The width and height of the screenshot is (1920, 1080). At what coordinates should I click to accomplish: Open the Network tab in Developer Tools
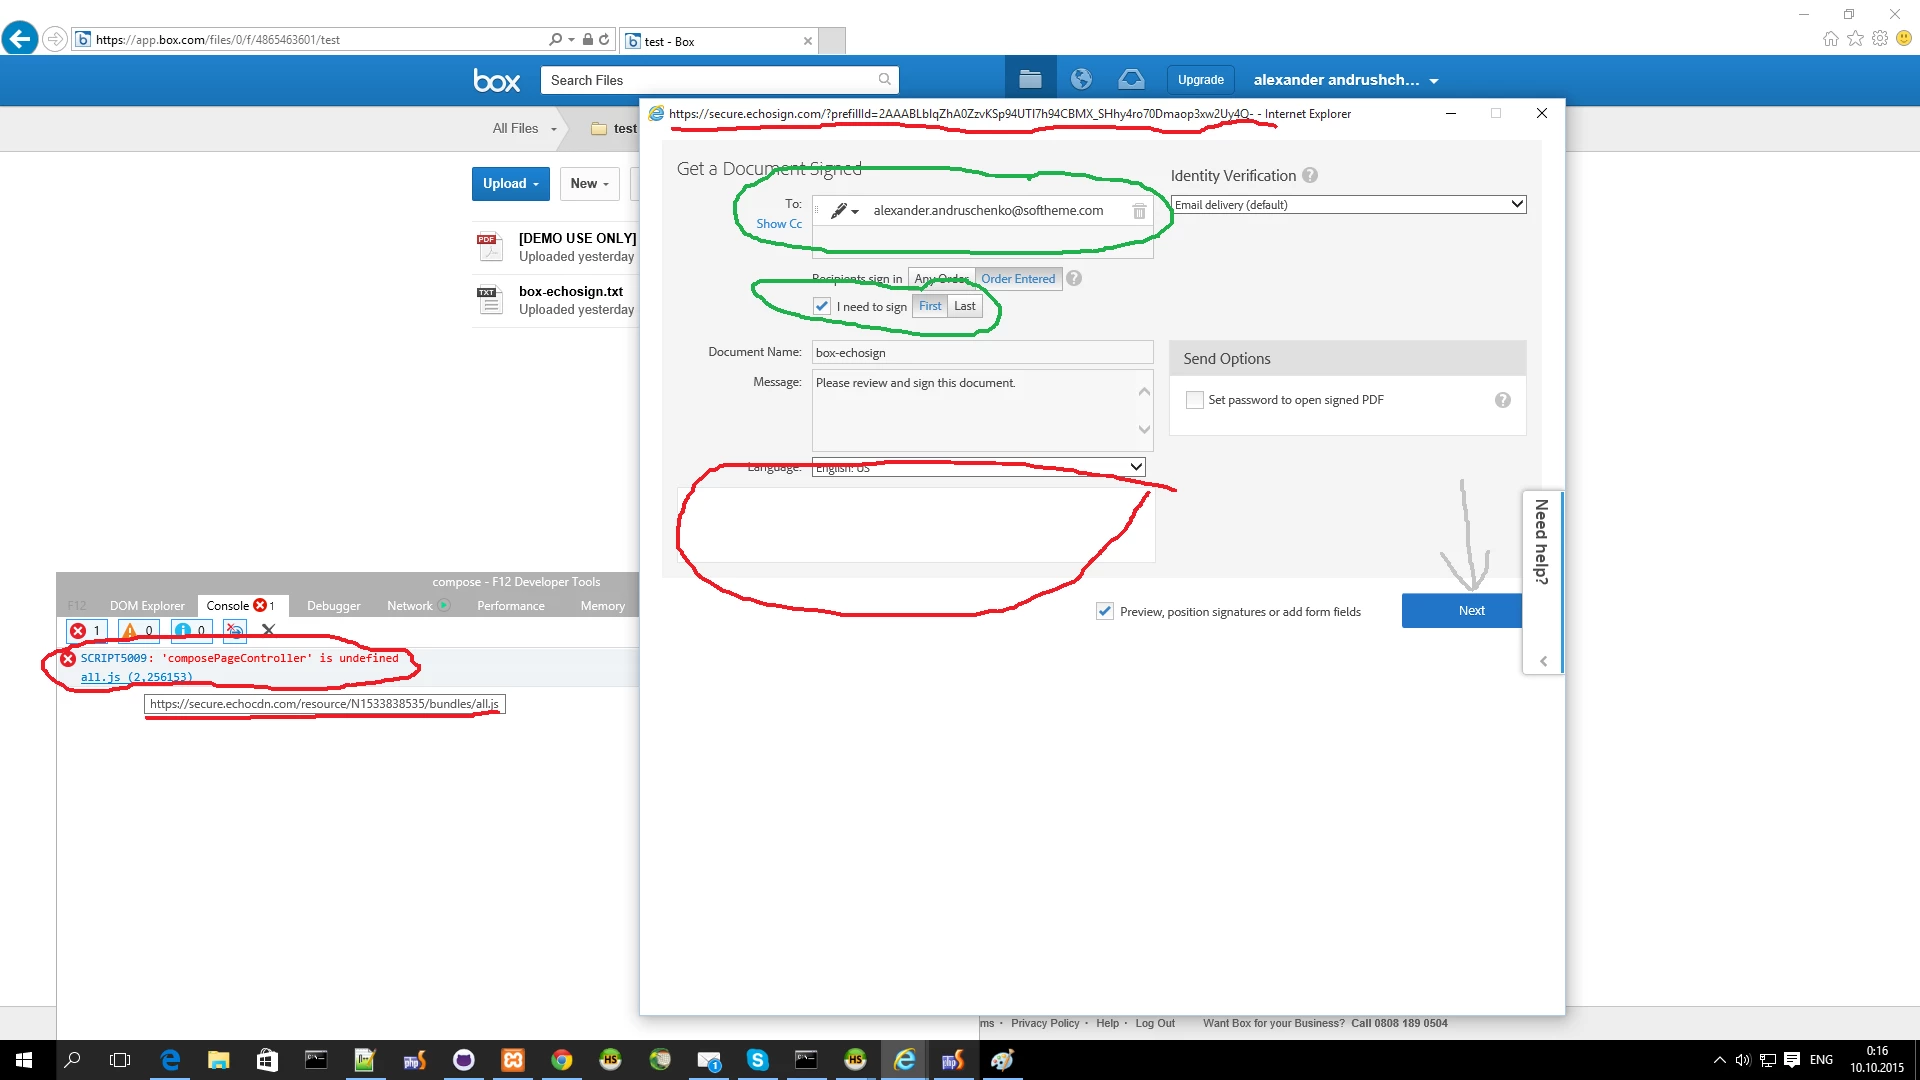click(x=418, y=606)
